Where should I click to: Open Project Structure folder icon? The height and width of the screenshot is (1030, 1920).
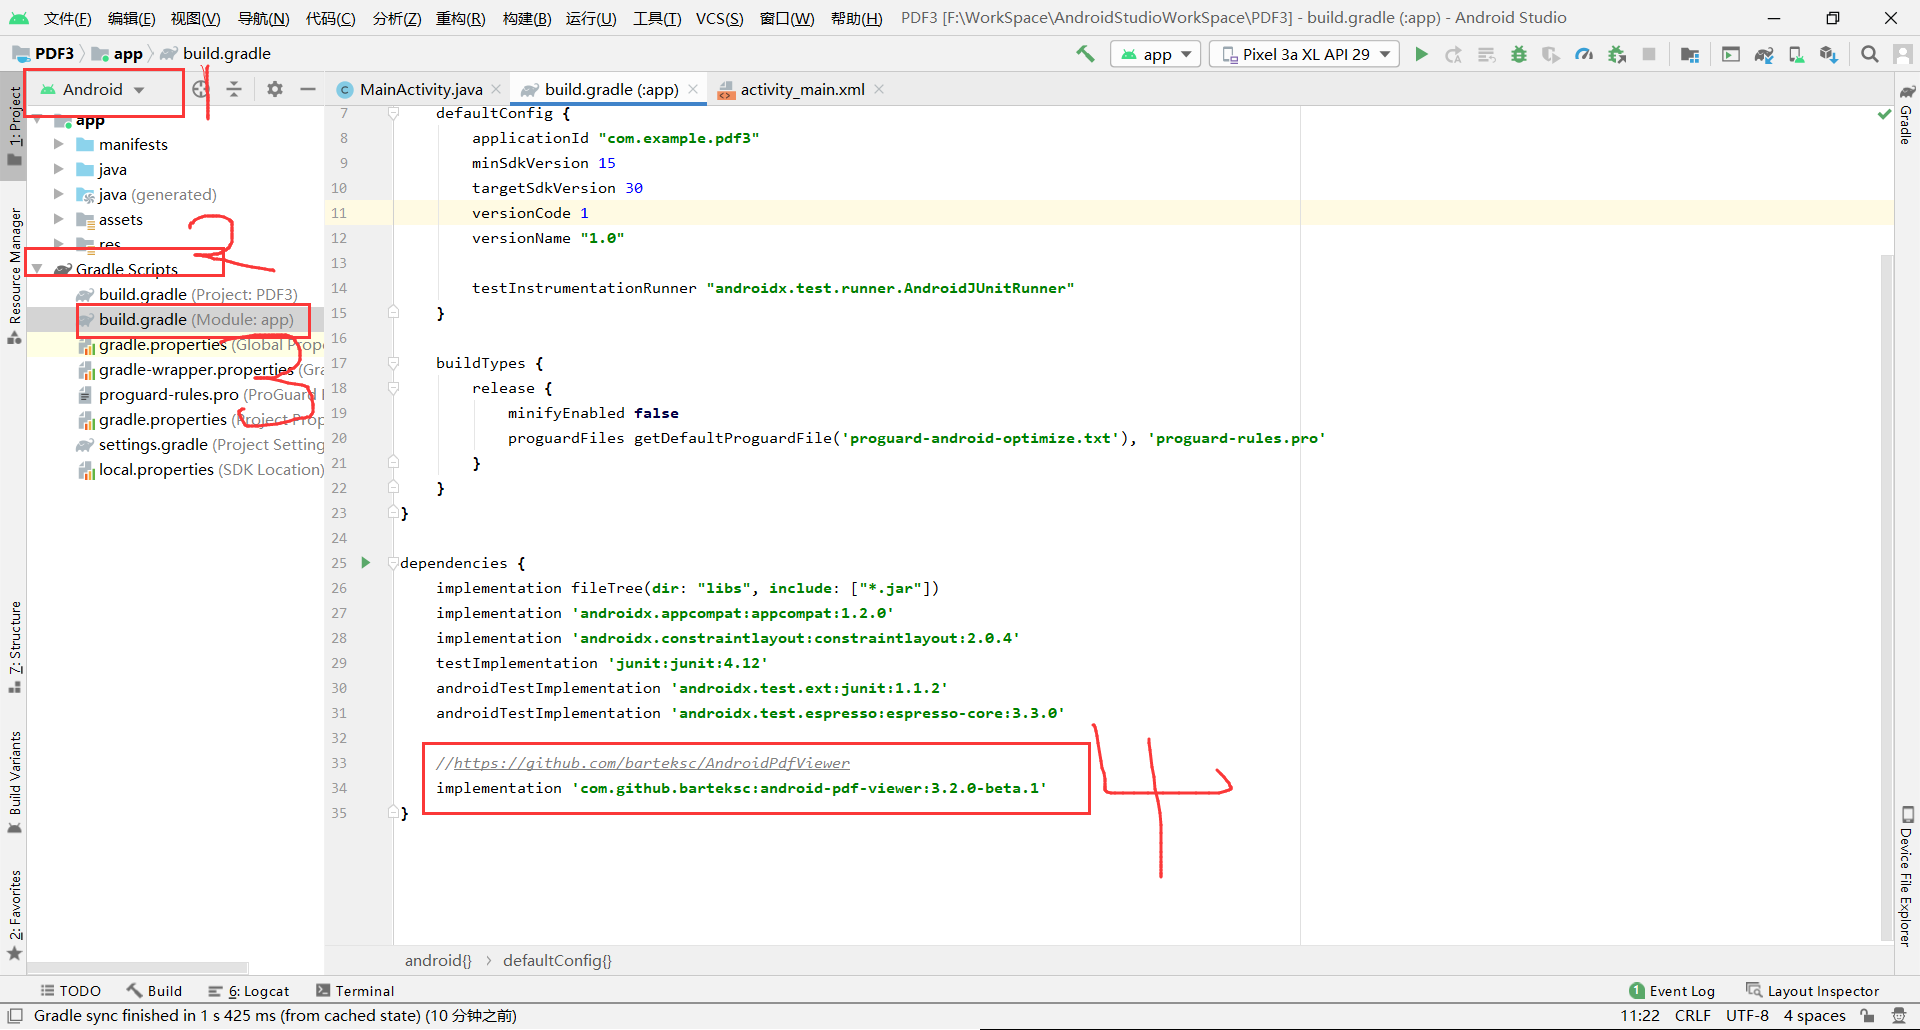[x=1690, y=54]
